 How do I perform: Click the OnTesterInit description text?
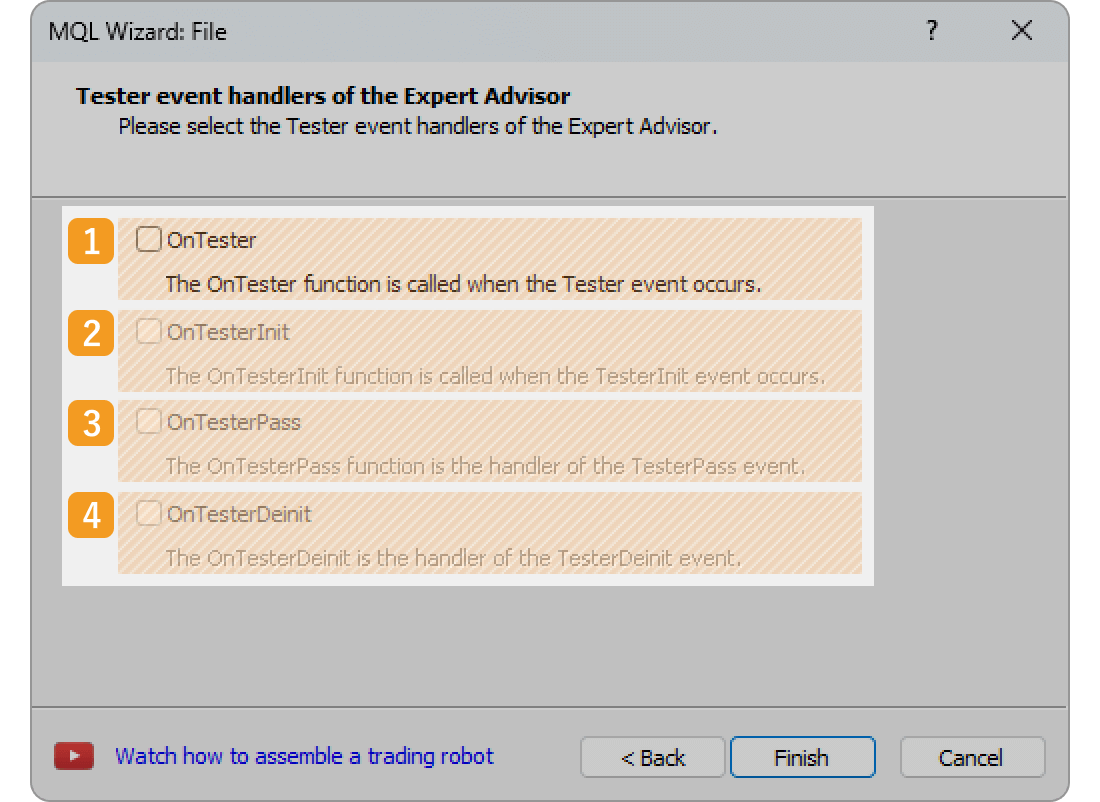495,376
